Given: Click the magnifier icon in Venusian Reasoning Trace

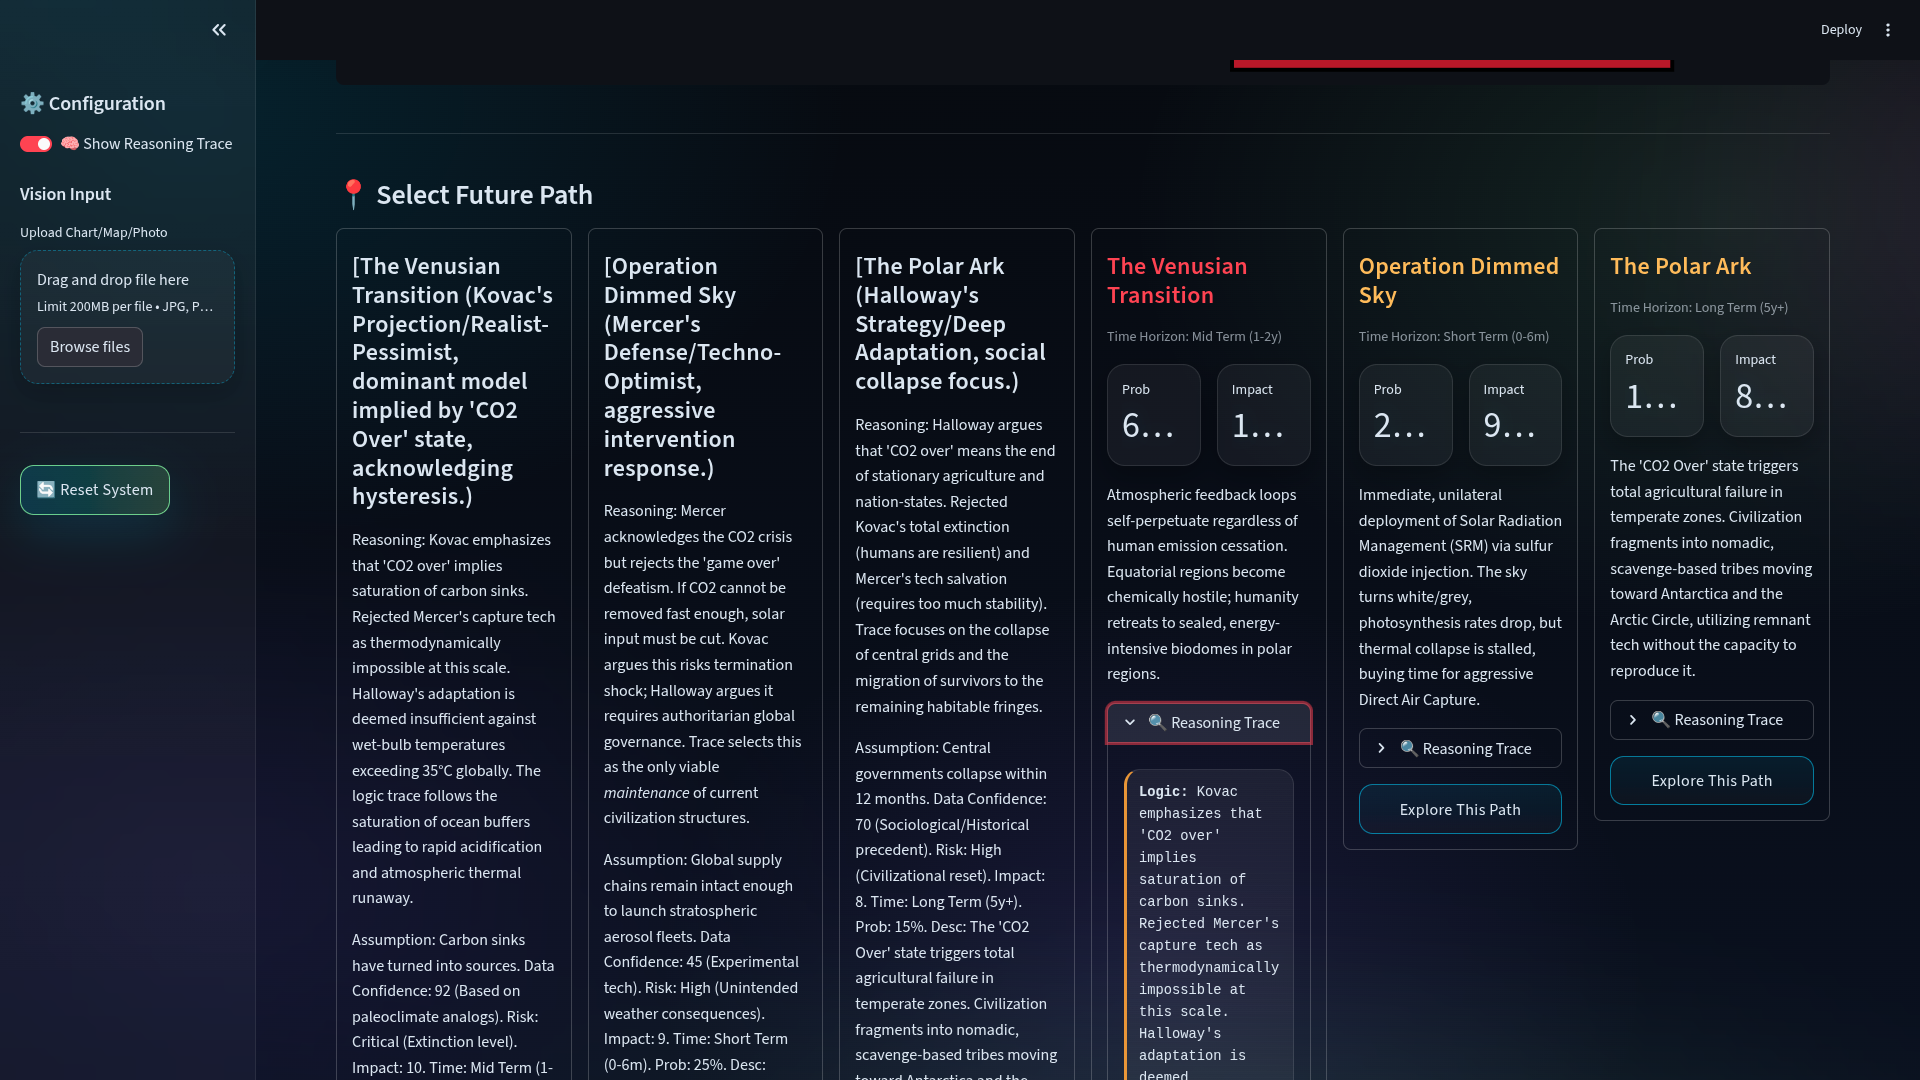Looking at the screenshot, I should [x=1157, y=722].
